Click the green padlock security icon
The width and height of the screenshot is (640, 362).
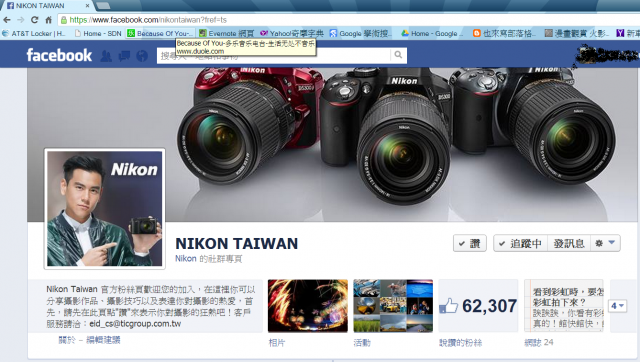coord(64,20)
